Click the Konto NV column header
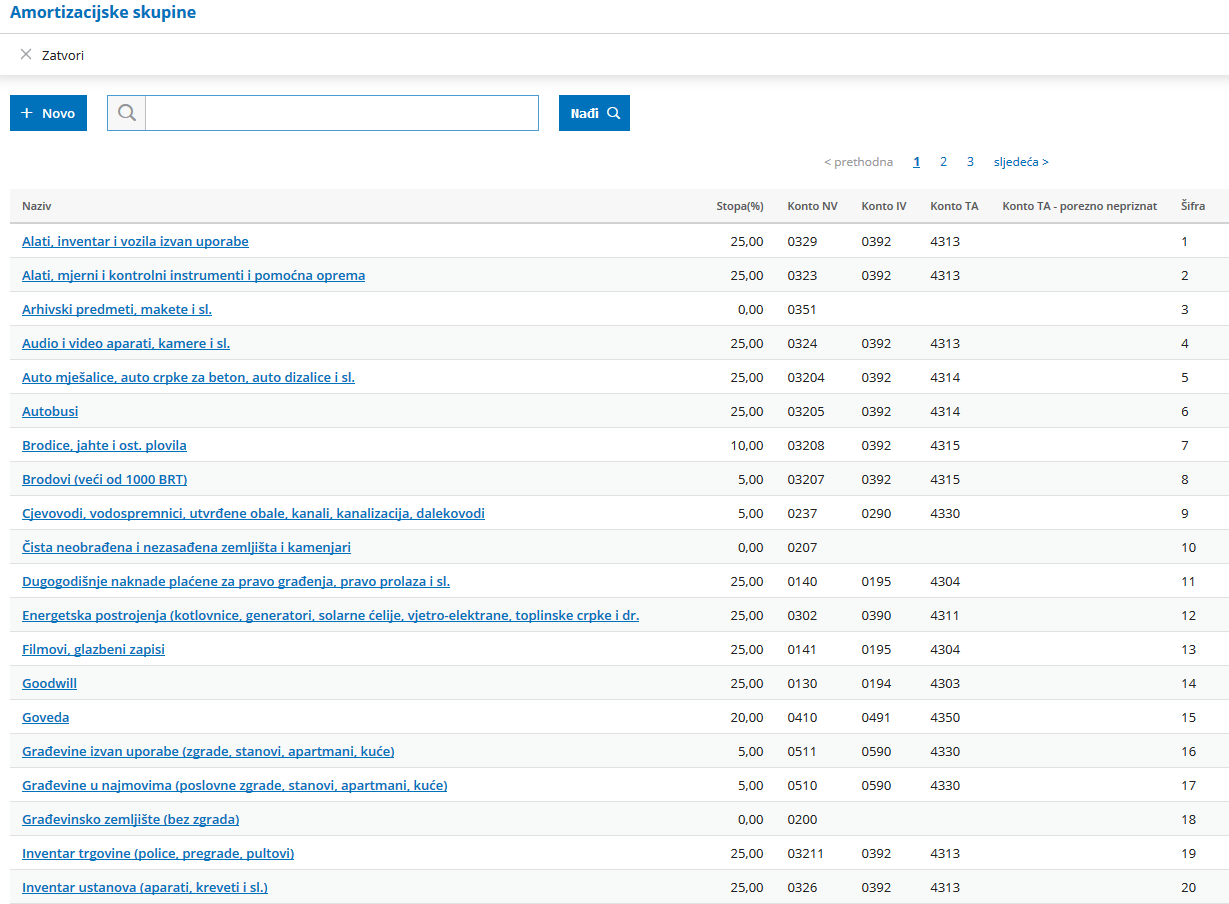The height and width of the screenshot is (904, 1229). click(x=812, y=206)
